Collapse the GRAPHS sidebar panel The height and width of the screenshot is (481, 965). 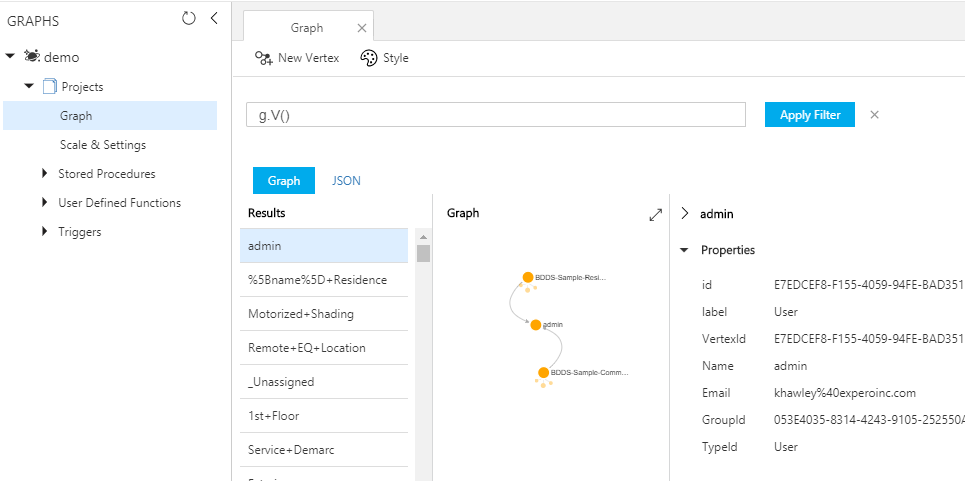pyautogui.click(x=214, y=18)
